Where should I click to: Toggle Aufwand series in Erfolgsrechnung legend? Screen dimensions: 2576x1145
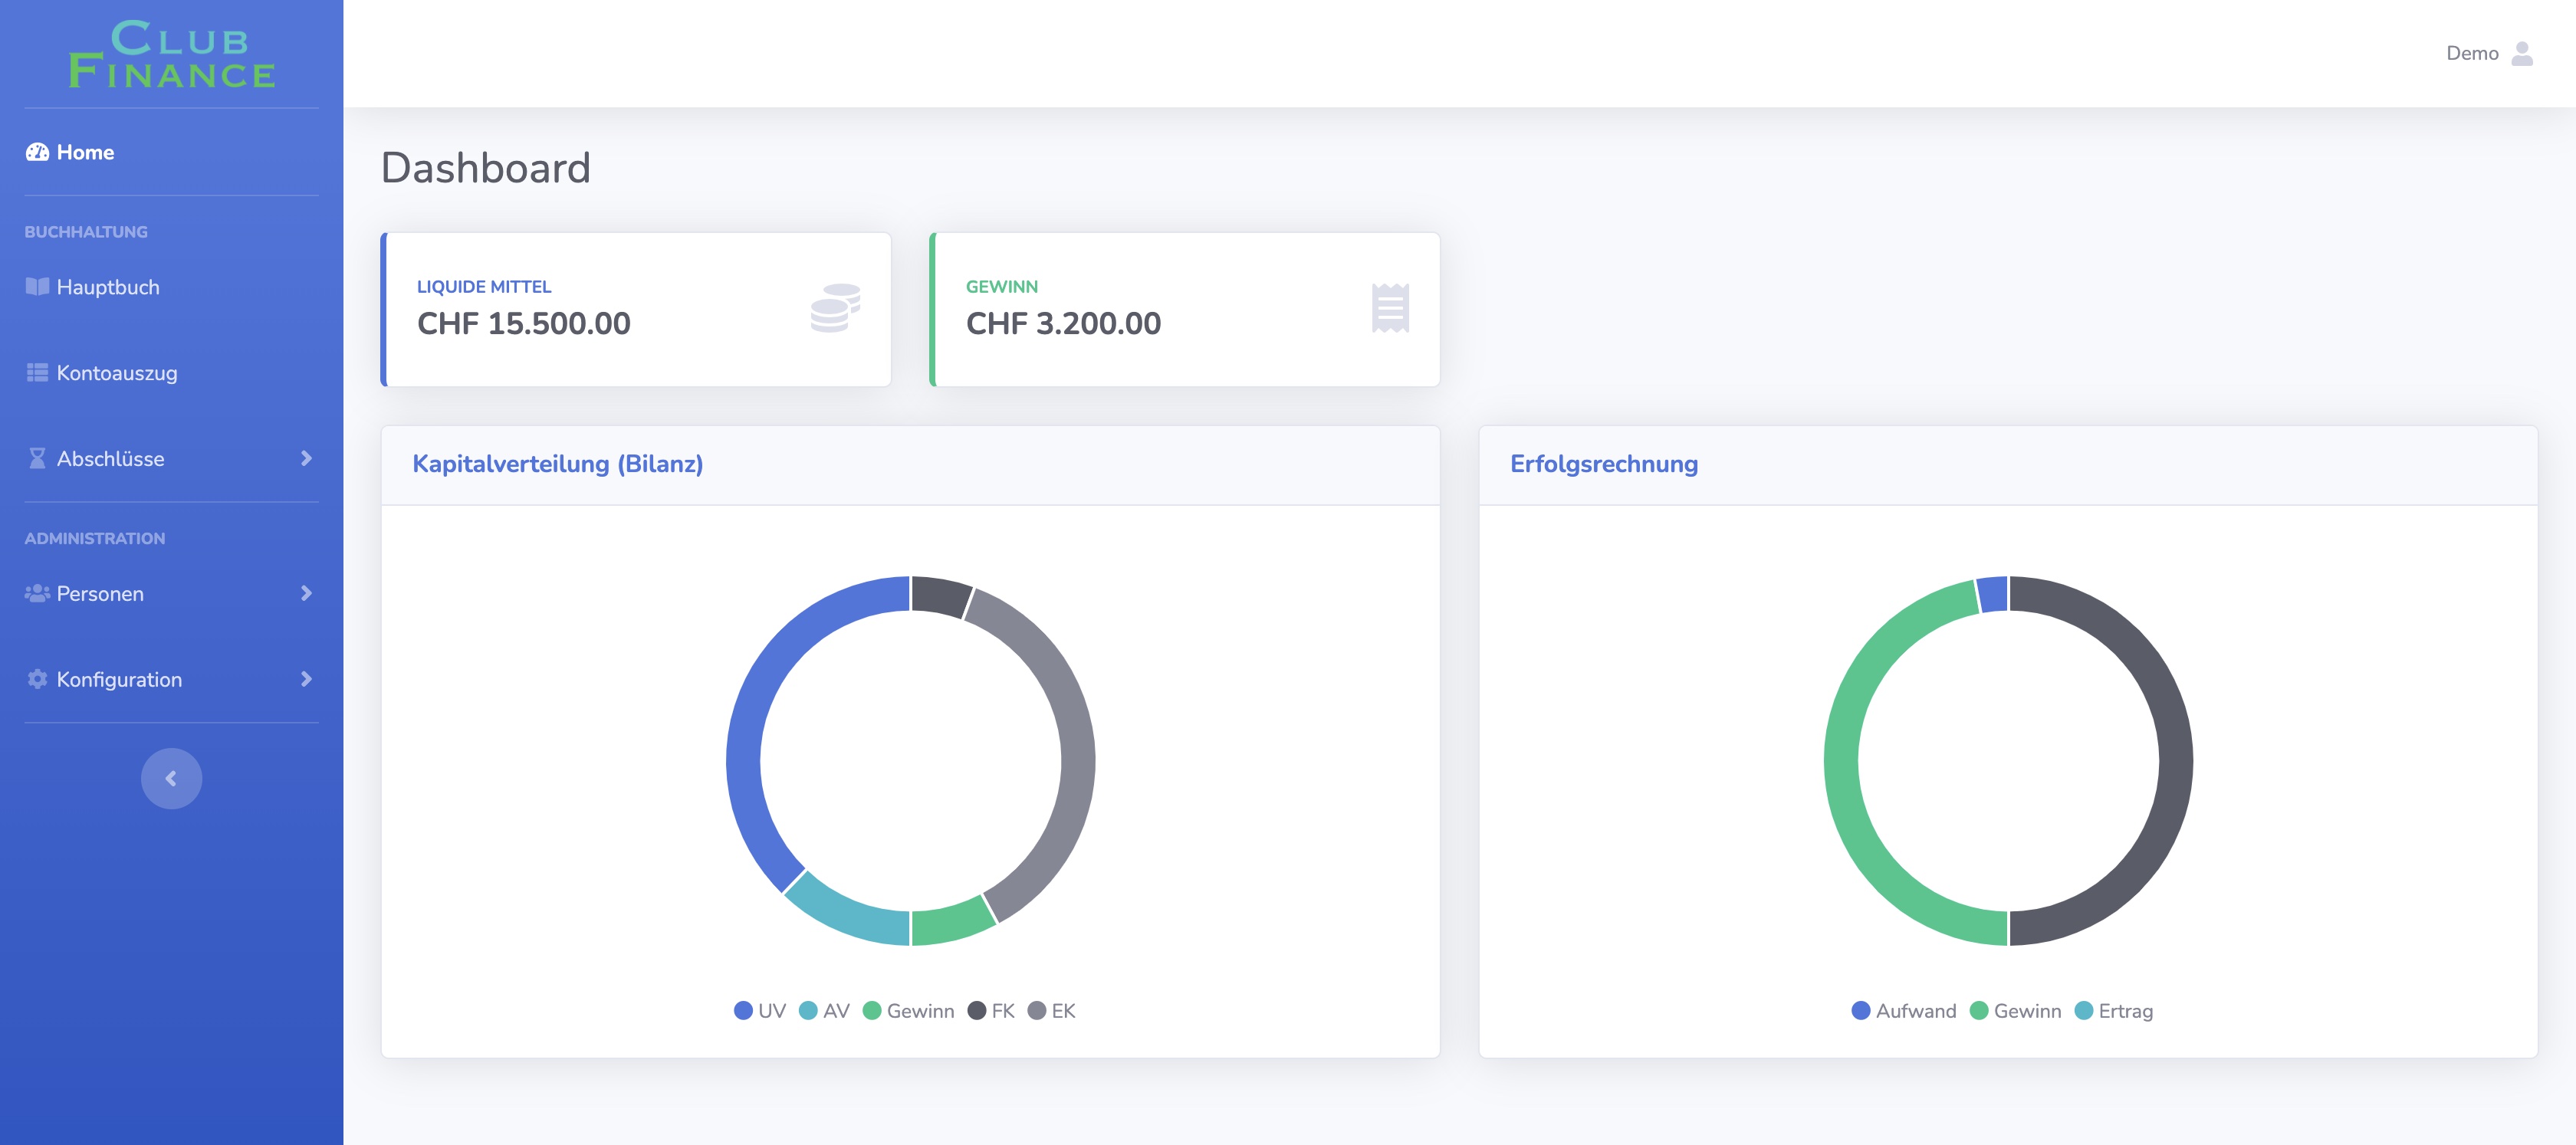coord(1904,1011)
